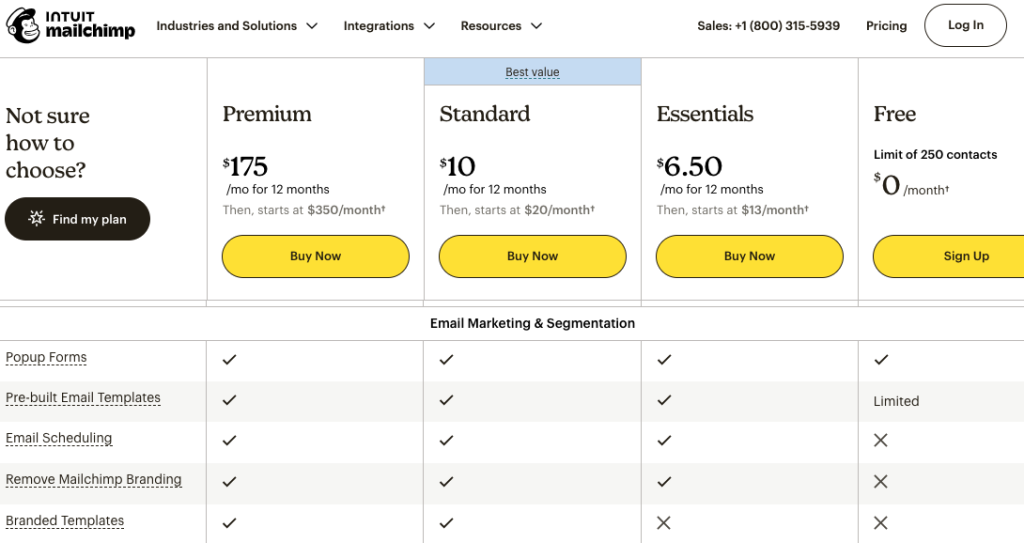The width and height of the screenshot is (1024, 543).
Task: Buy the Essentials plan now
Action: point(749,256)
